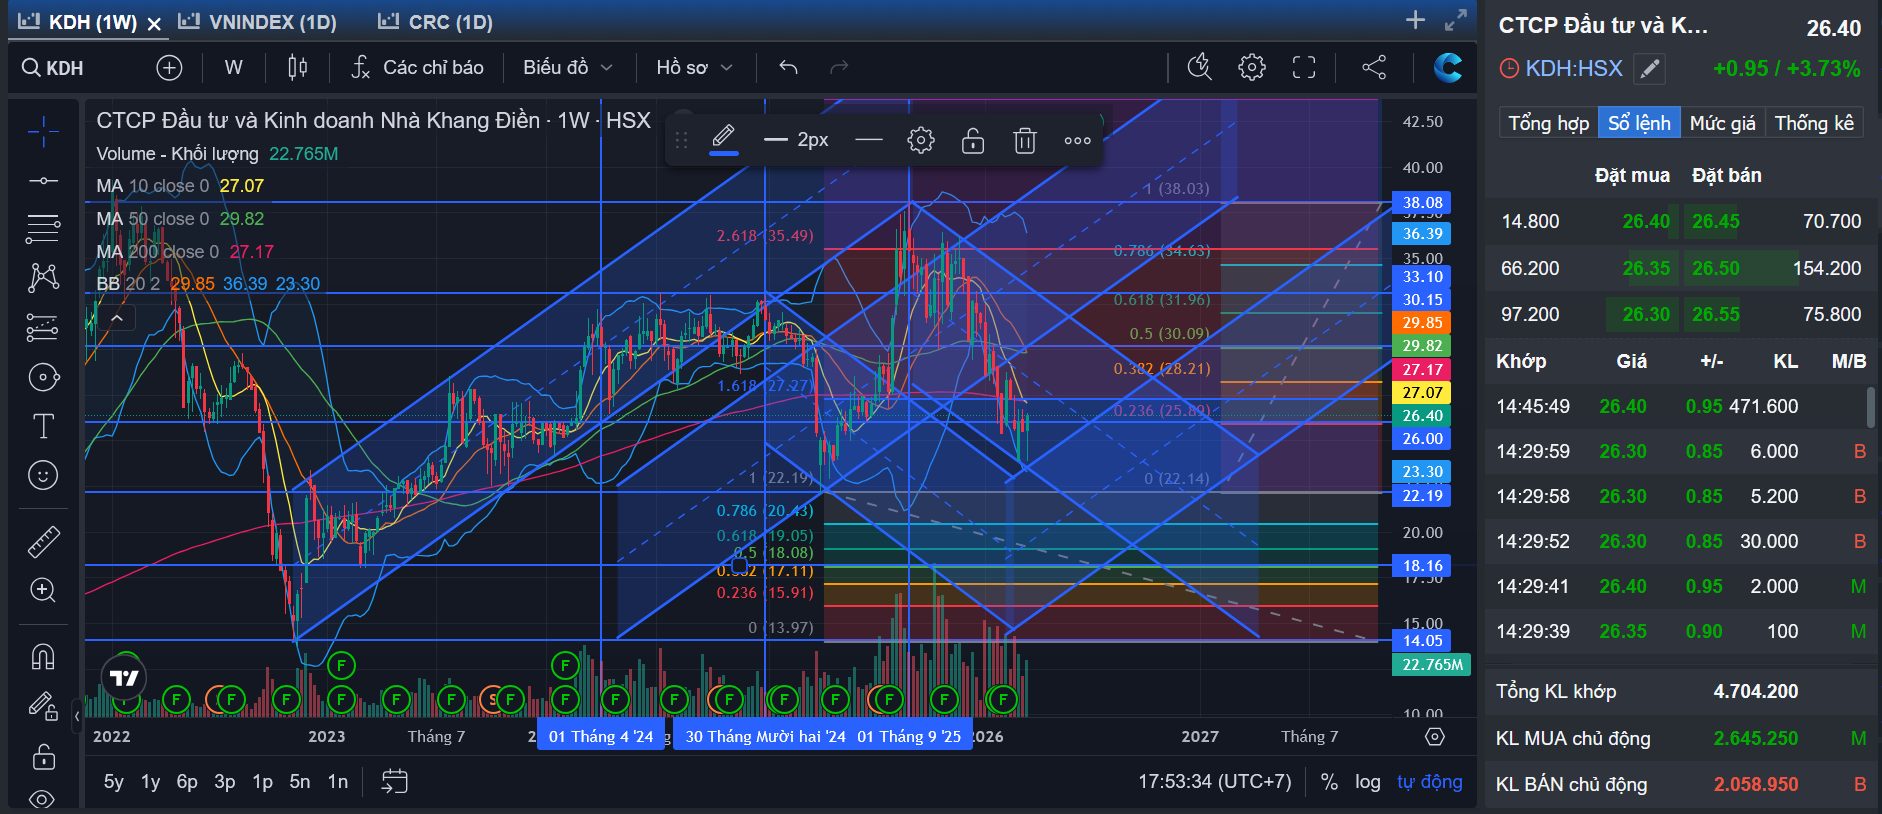Open quick search in the chart toolbar
The width and height of the screenshot is (1882, 814).
coord(1199,67)
